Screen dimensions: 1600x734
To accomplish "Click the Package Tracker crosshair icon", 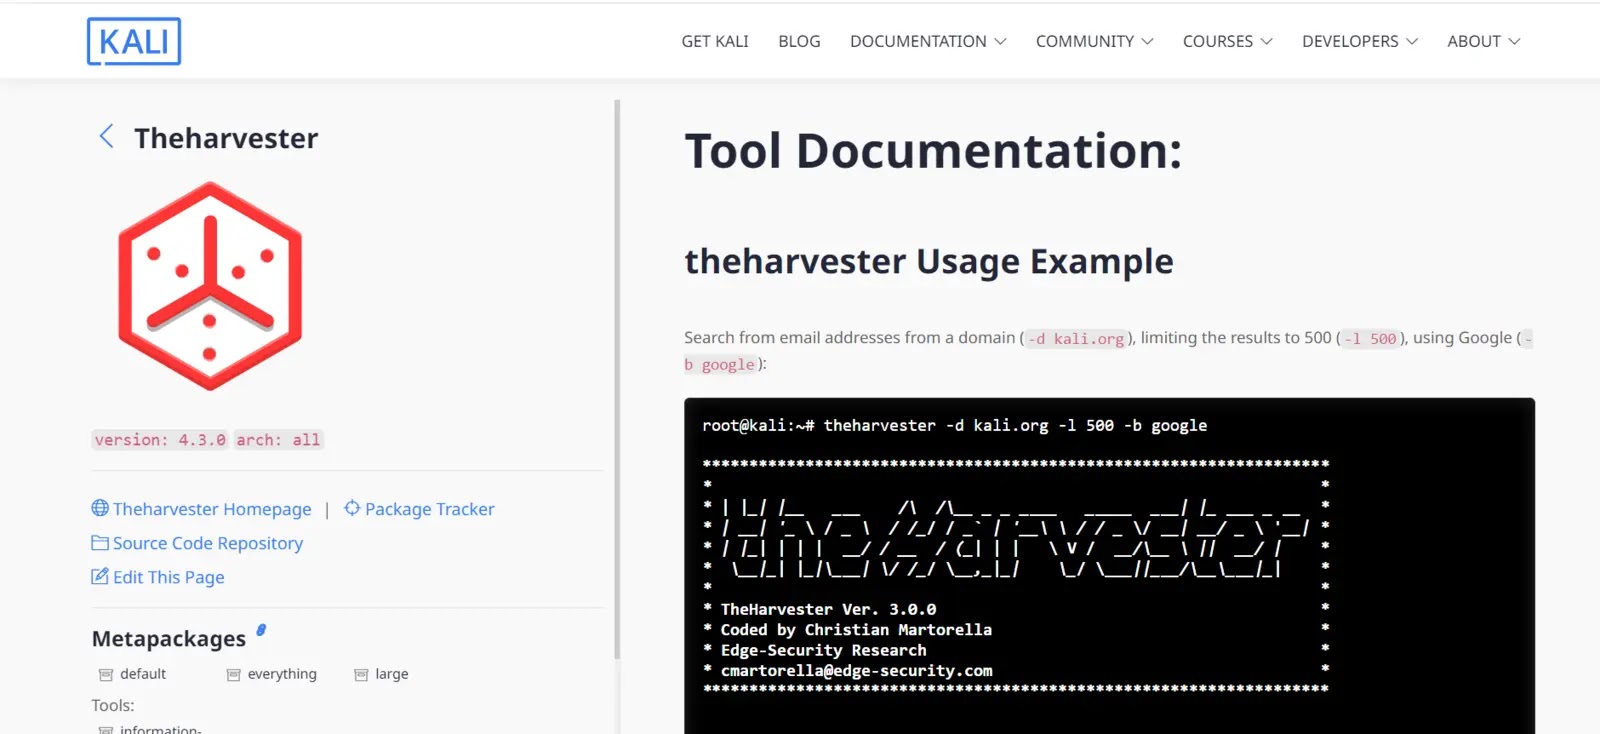I will pyautogui.click(x=352, y=508).
